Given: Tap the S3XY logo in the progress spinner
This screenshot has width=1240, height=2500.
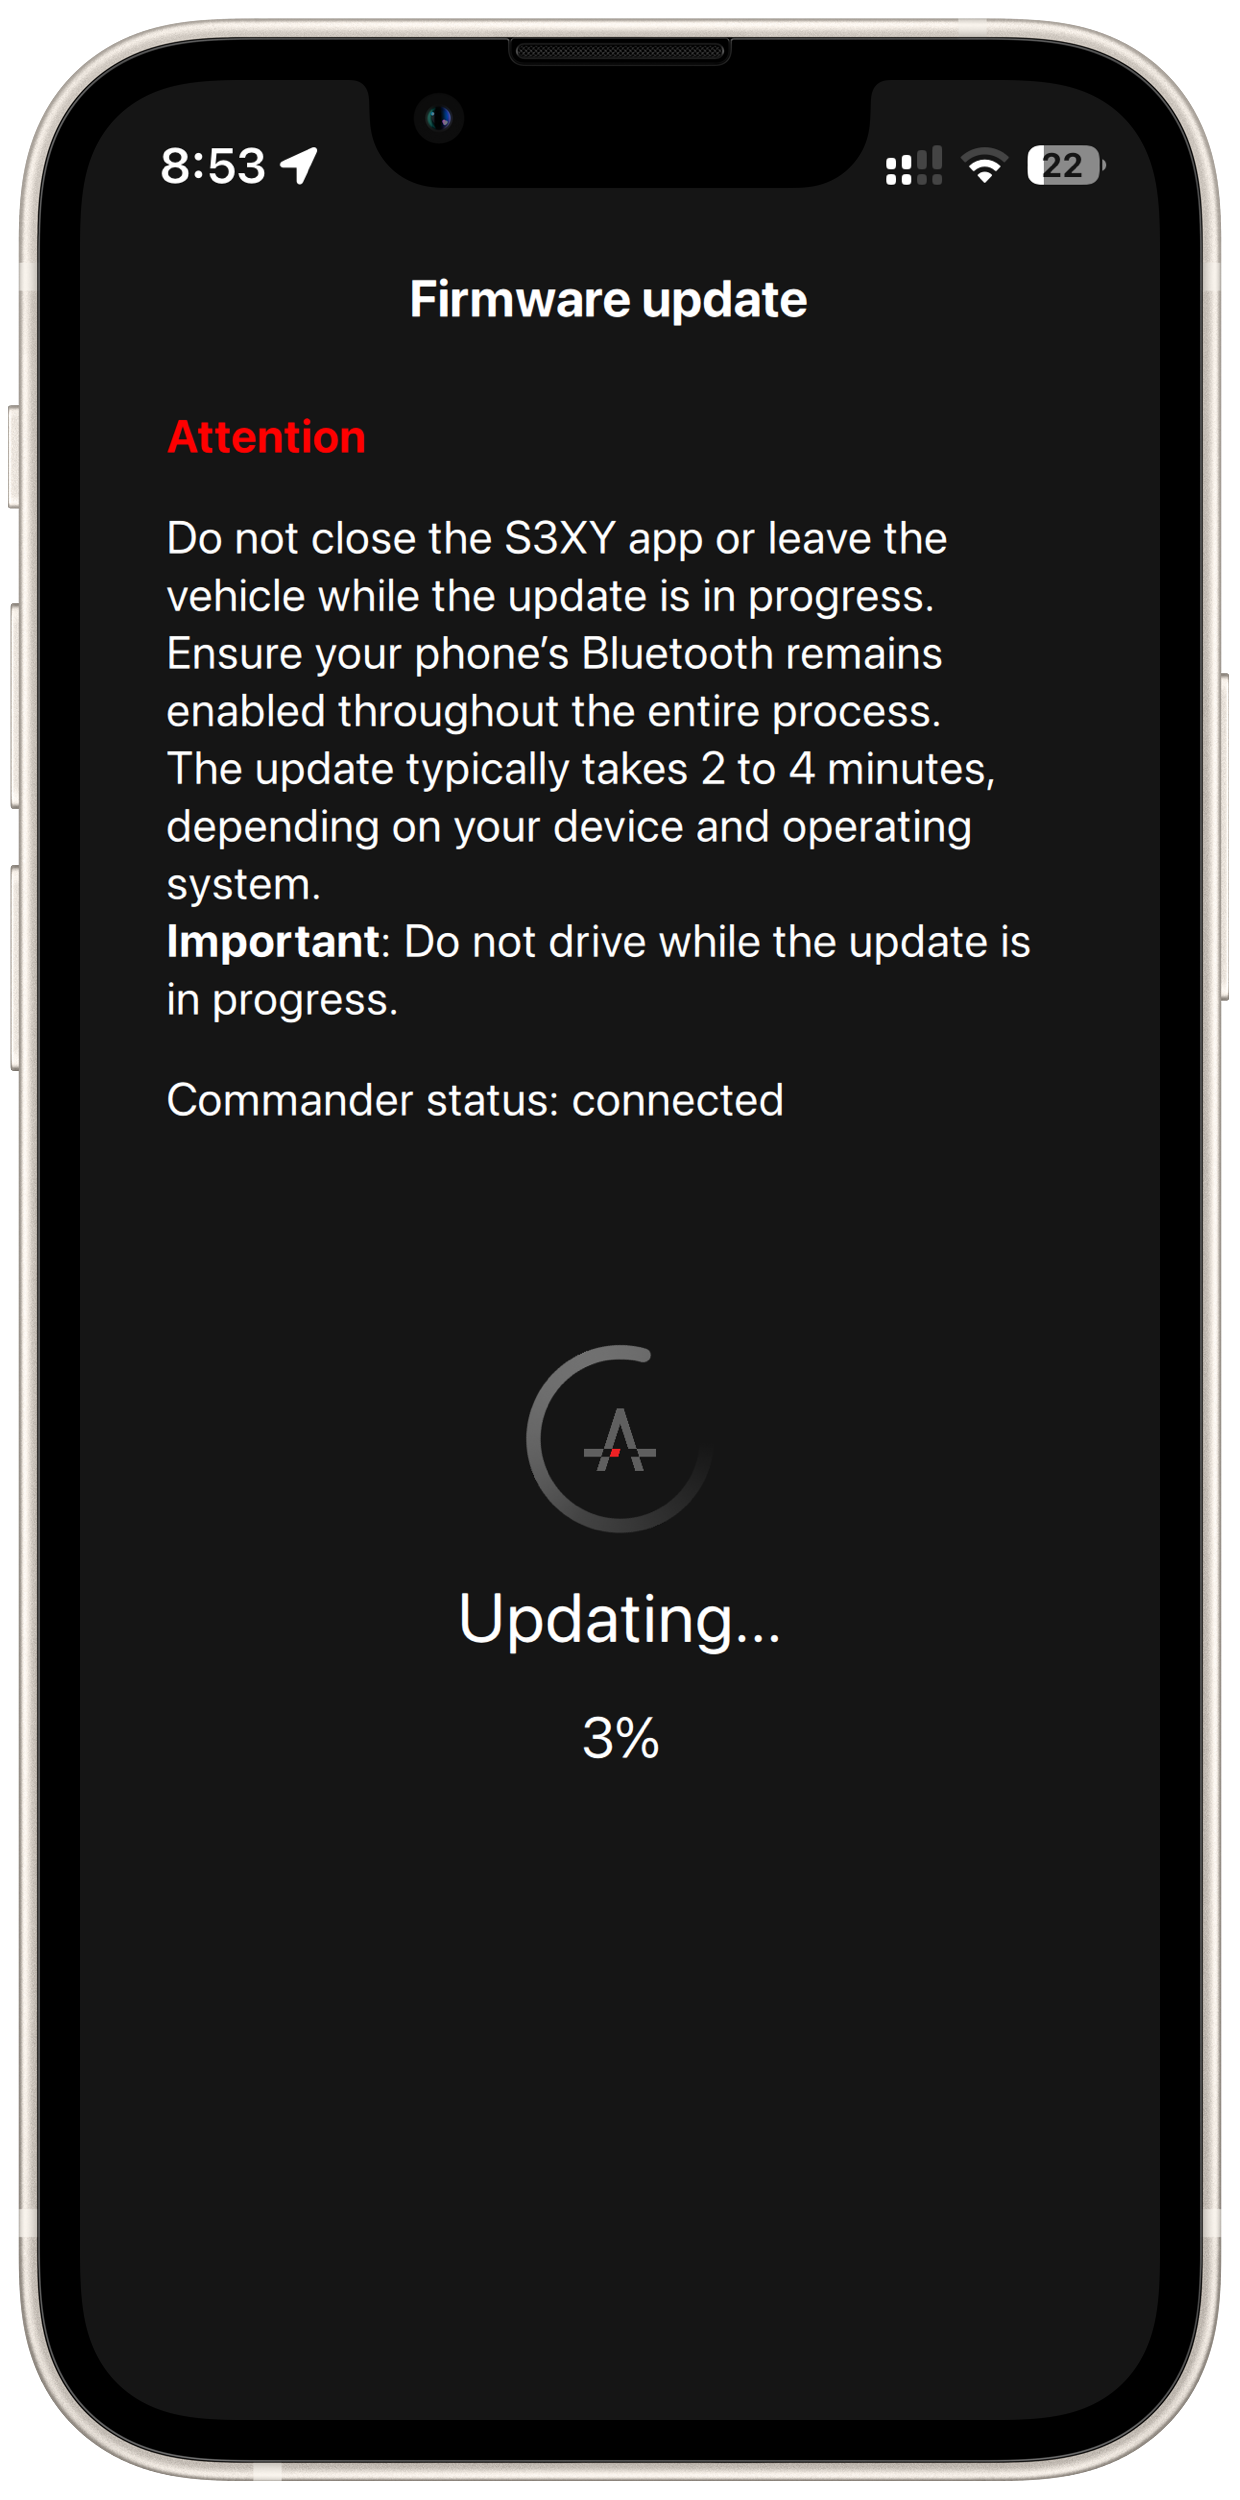Looking at the screenshot, I should click(x=620, y=1440).
